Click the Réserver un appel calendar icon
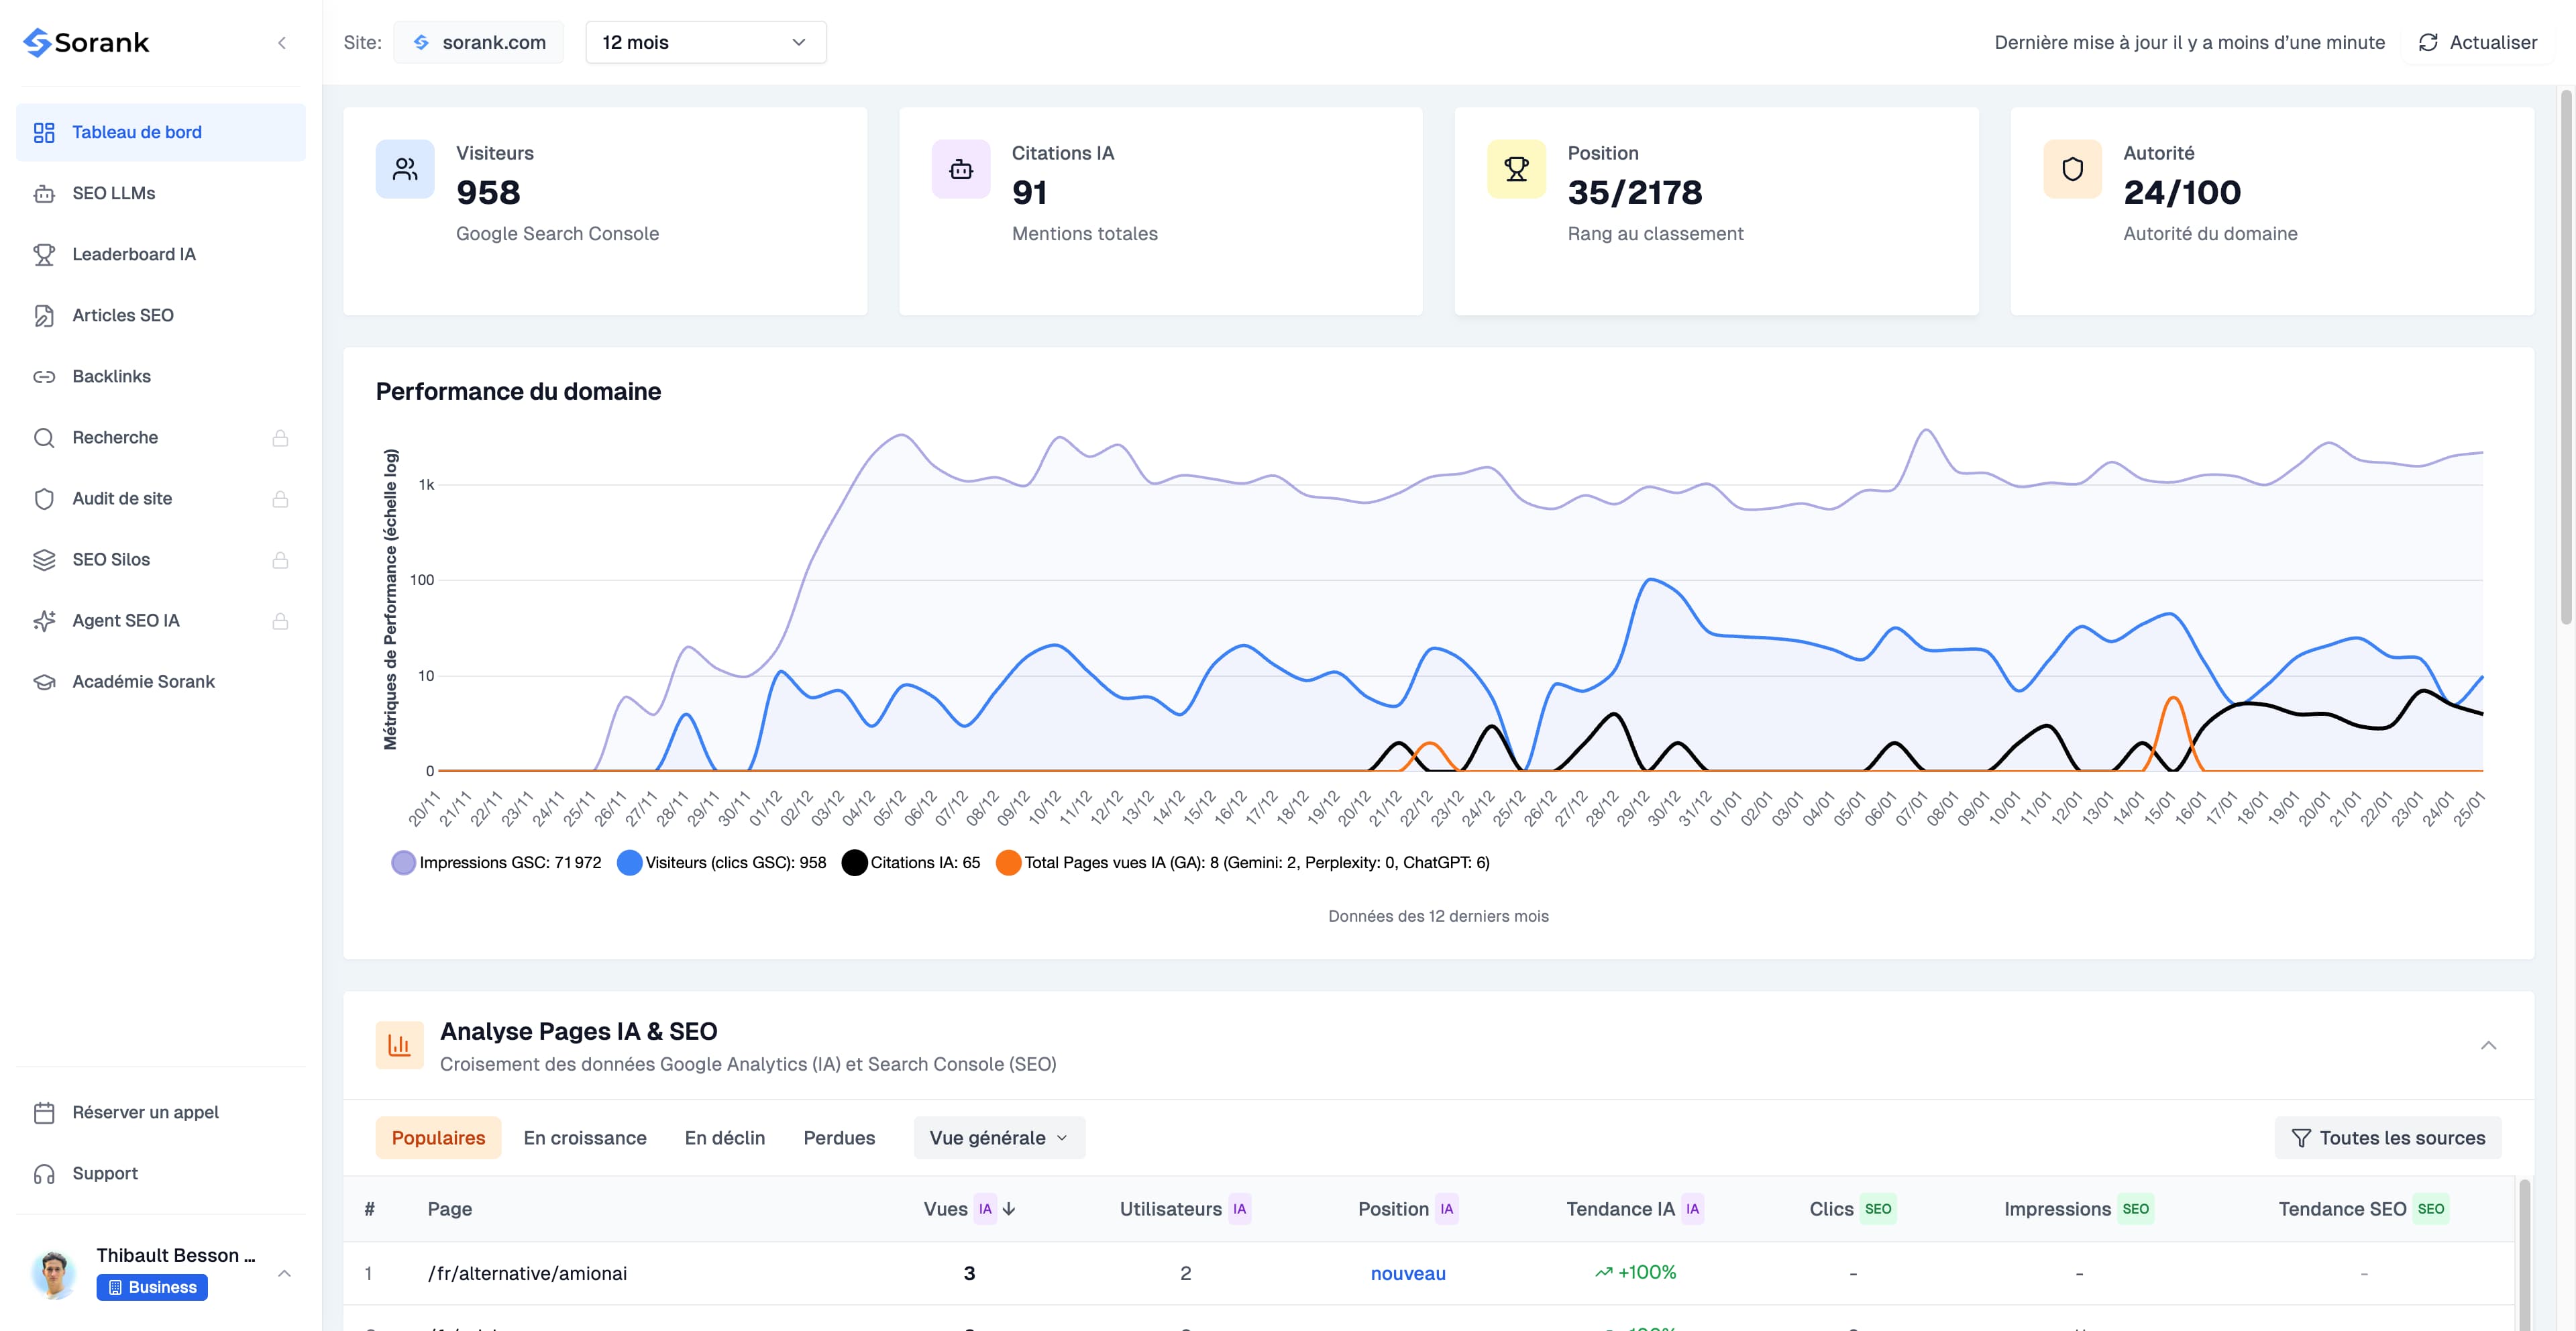This screenshot has height=1331, width=2576. 44,1113
